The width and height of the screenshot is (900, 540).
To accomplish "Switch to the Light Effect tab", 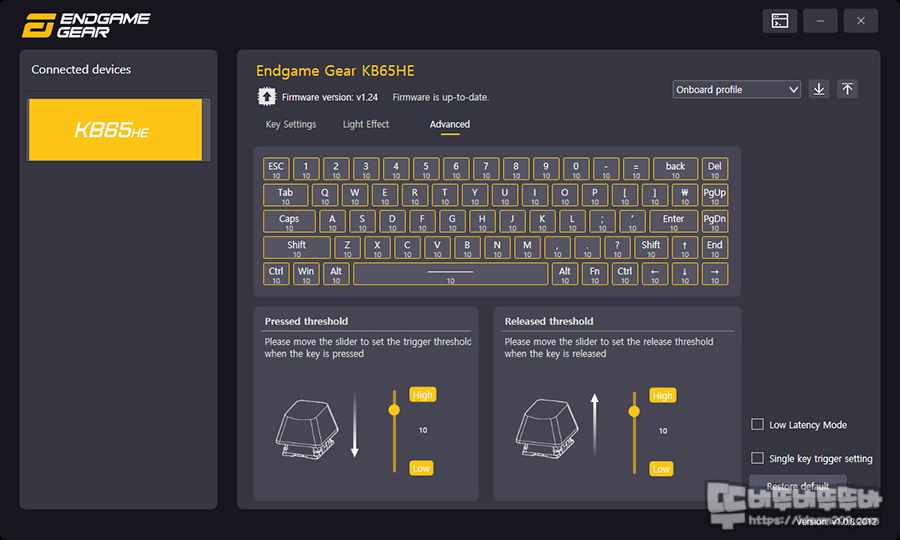I will [x=366, y=124].
